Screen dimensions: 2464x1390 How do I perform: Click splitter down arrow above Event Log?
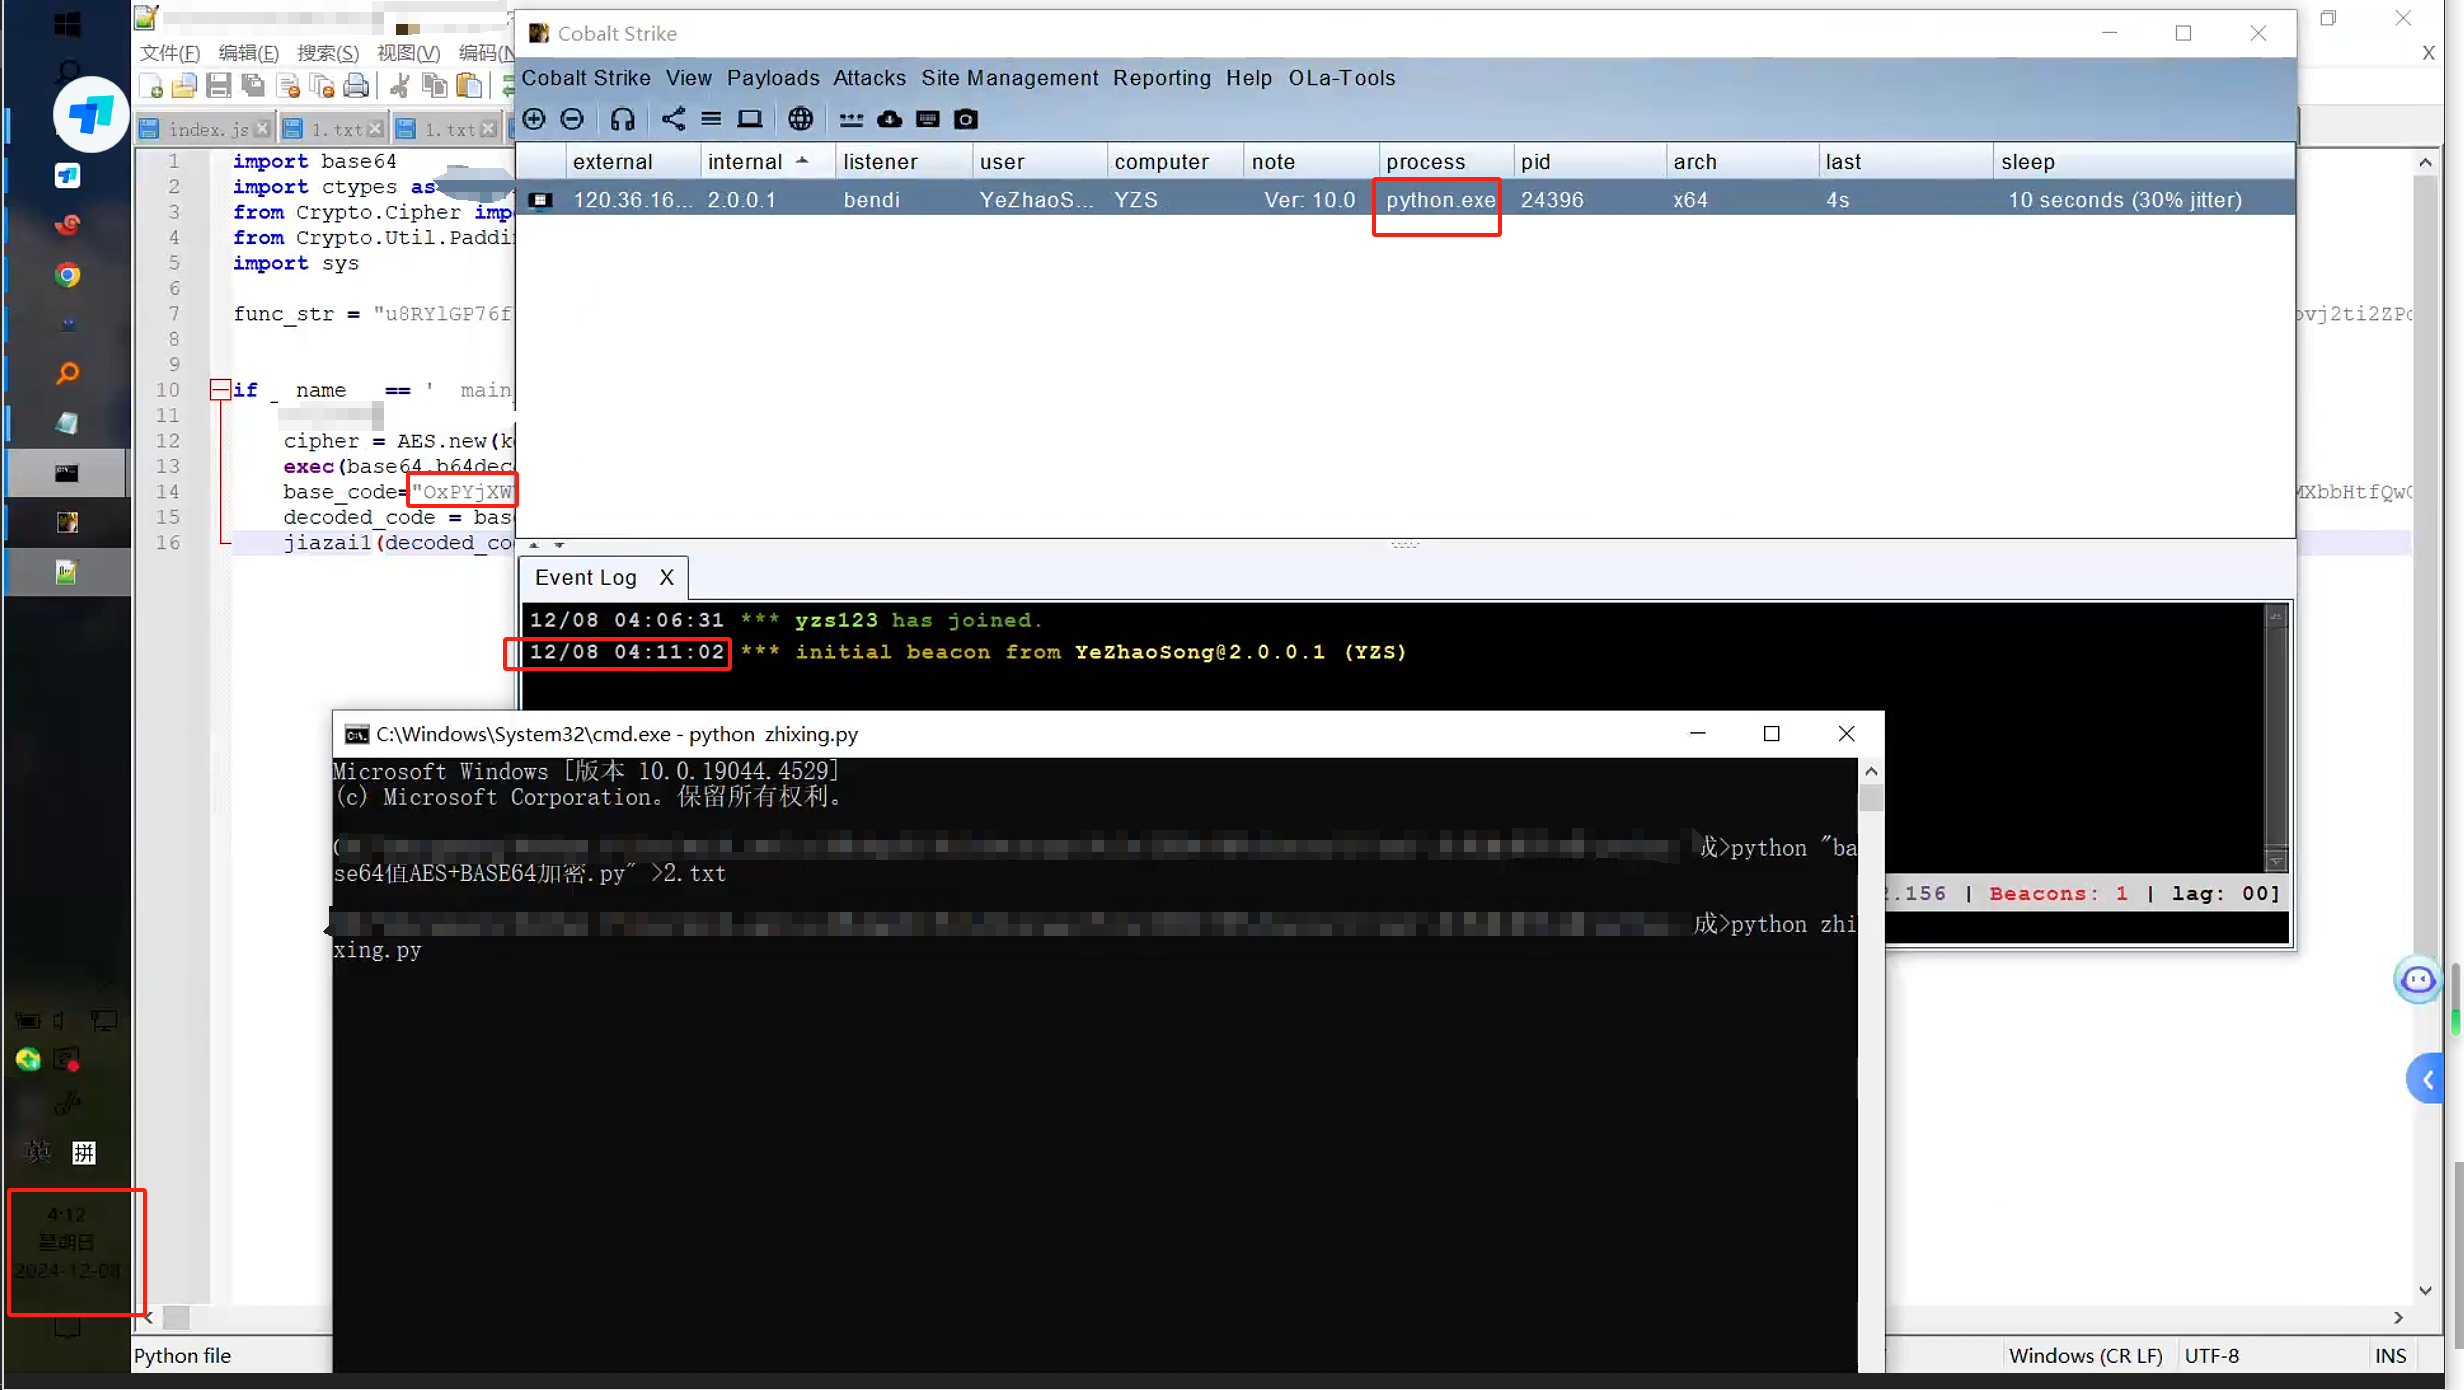click(x=559, y=545)
